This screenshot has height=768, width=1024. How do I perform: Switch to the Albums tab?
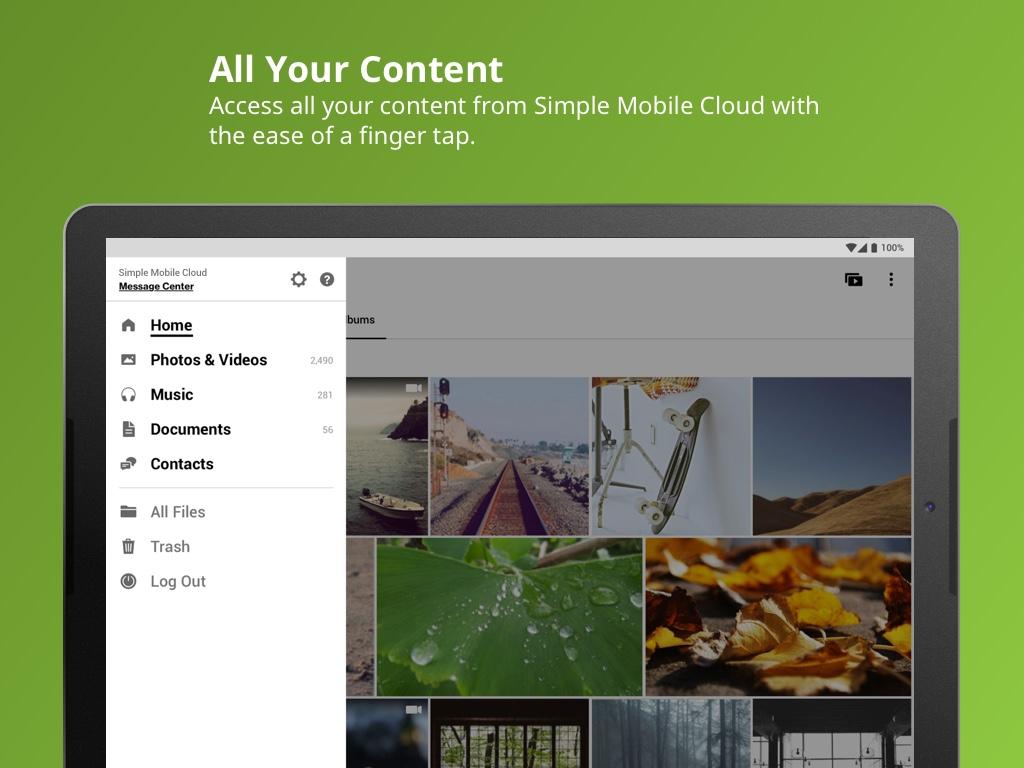point(366,319)
